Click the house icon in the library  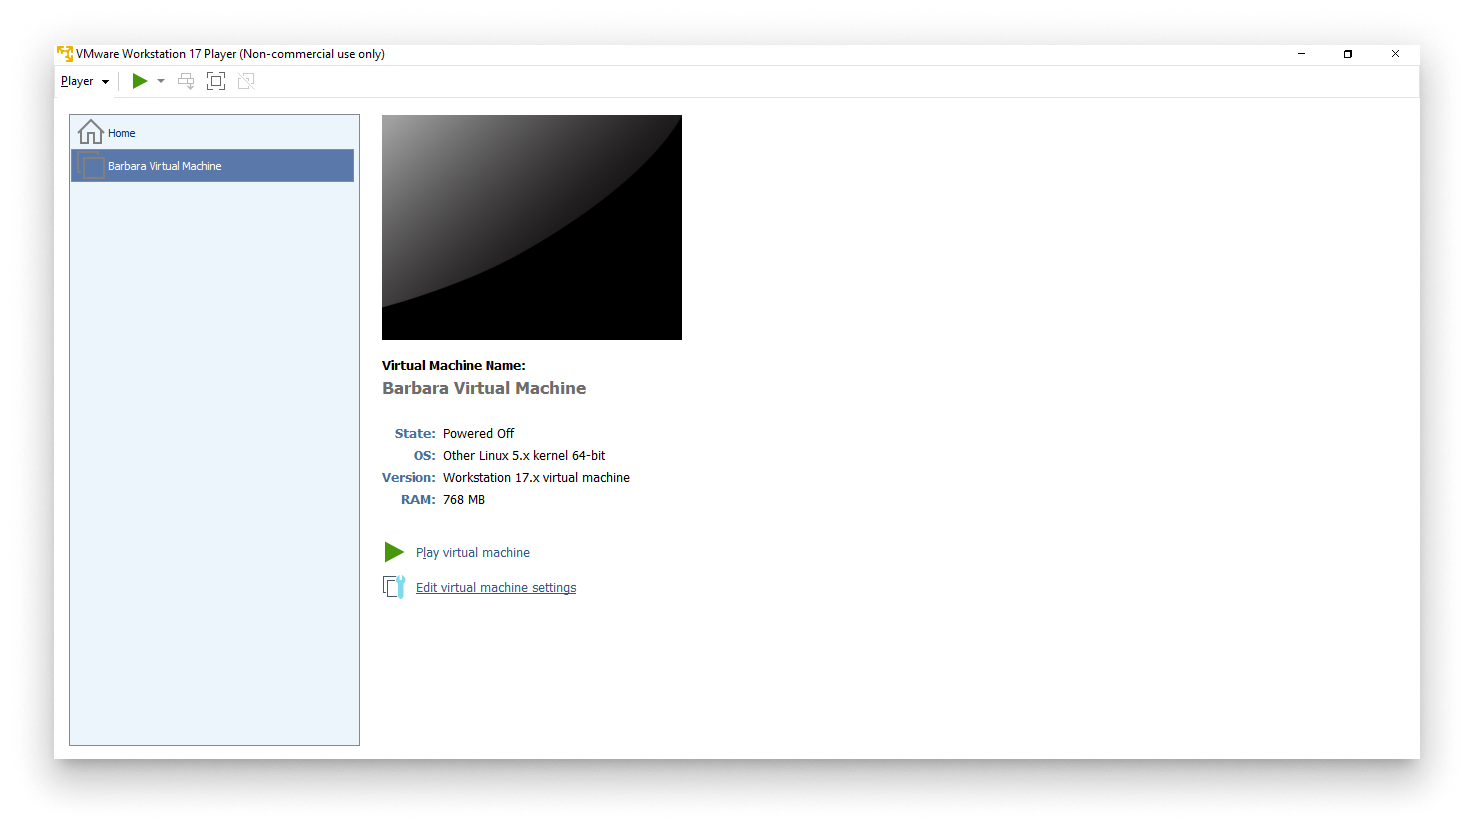pos(91,132)
